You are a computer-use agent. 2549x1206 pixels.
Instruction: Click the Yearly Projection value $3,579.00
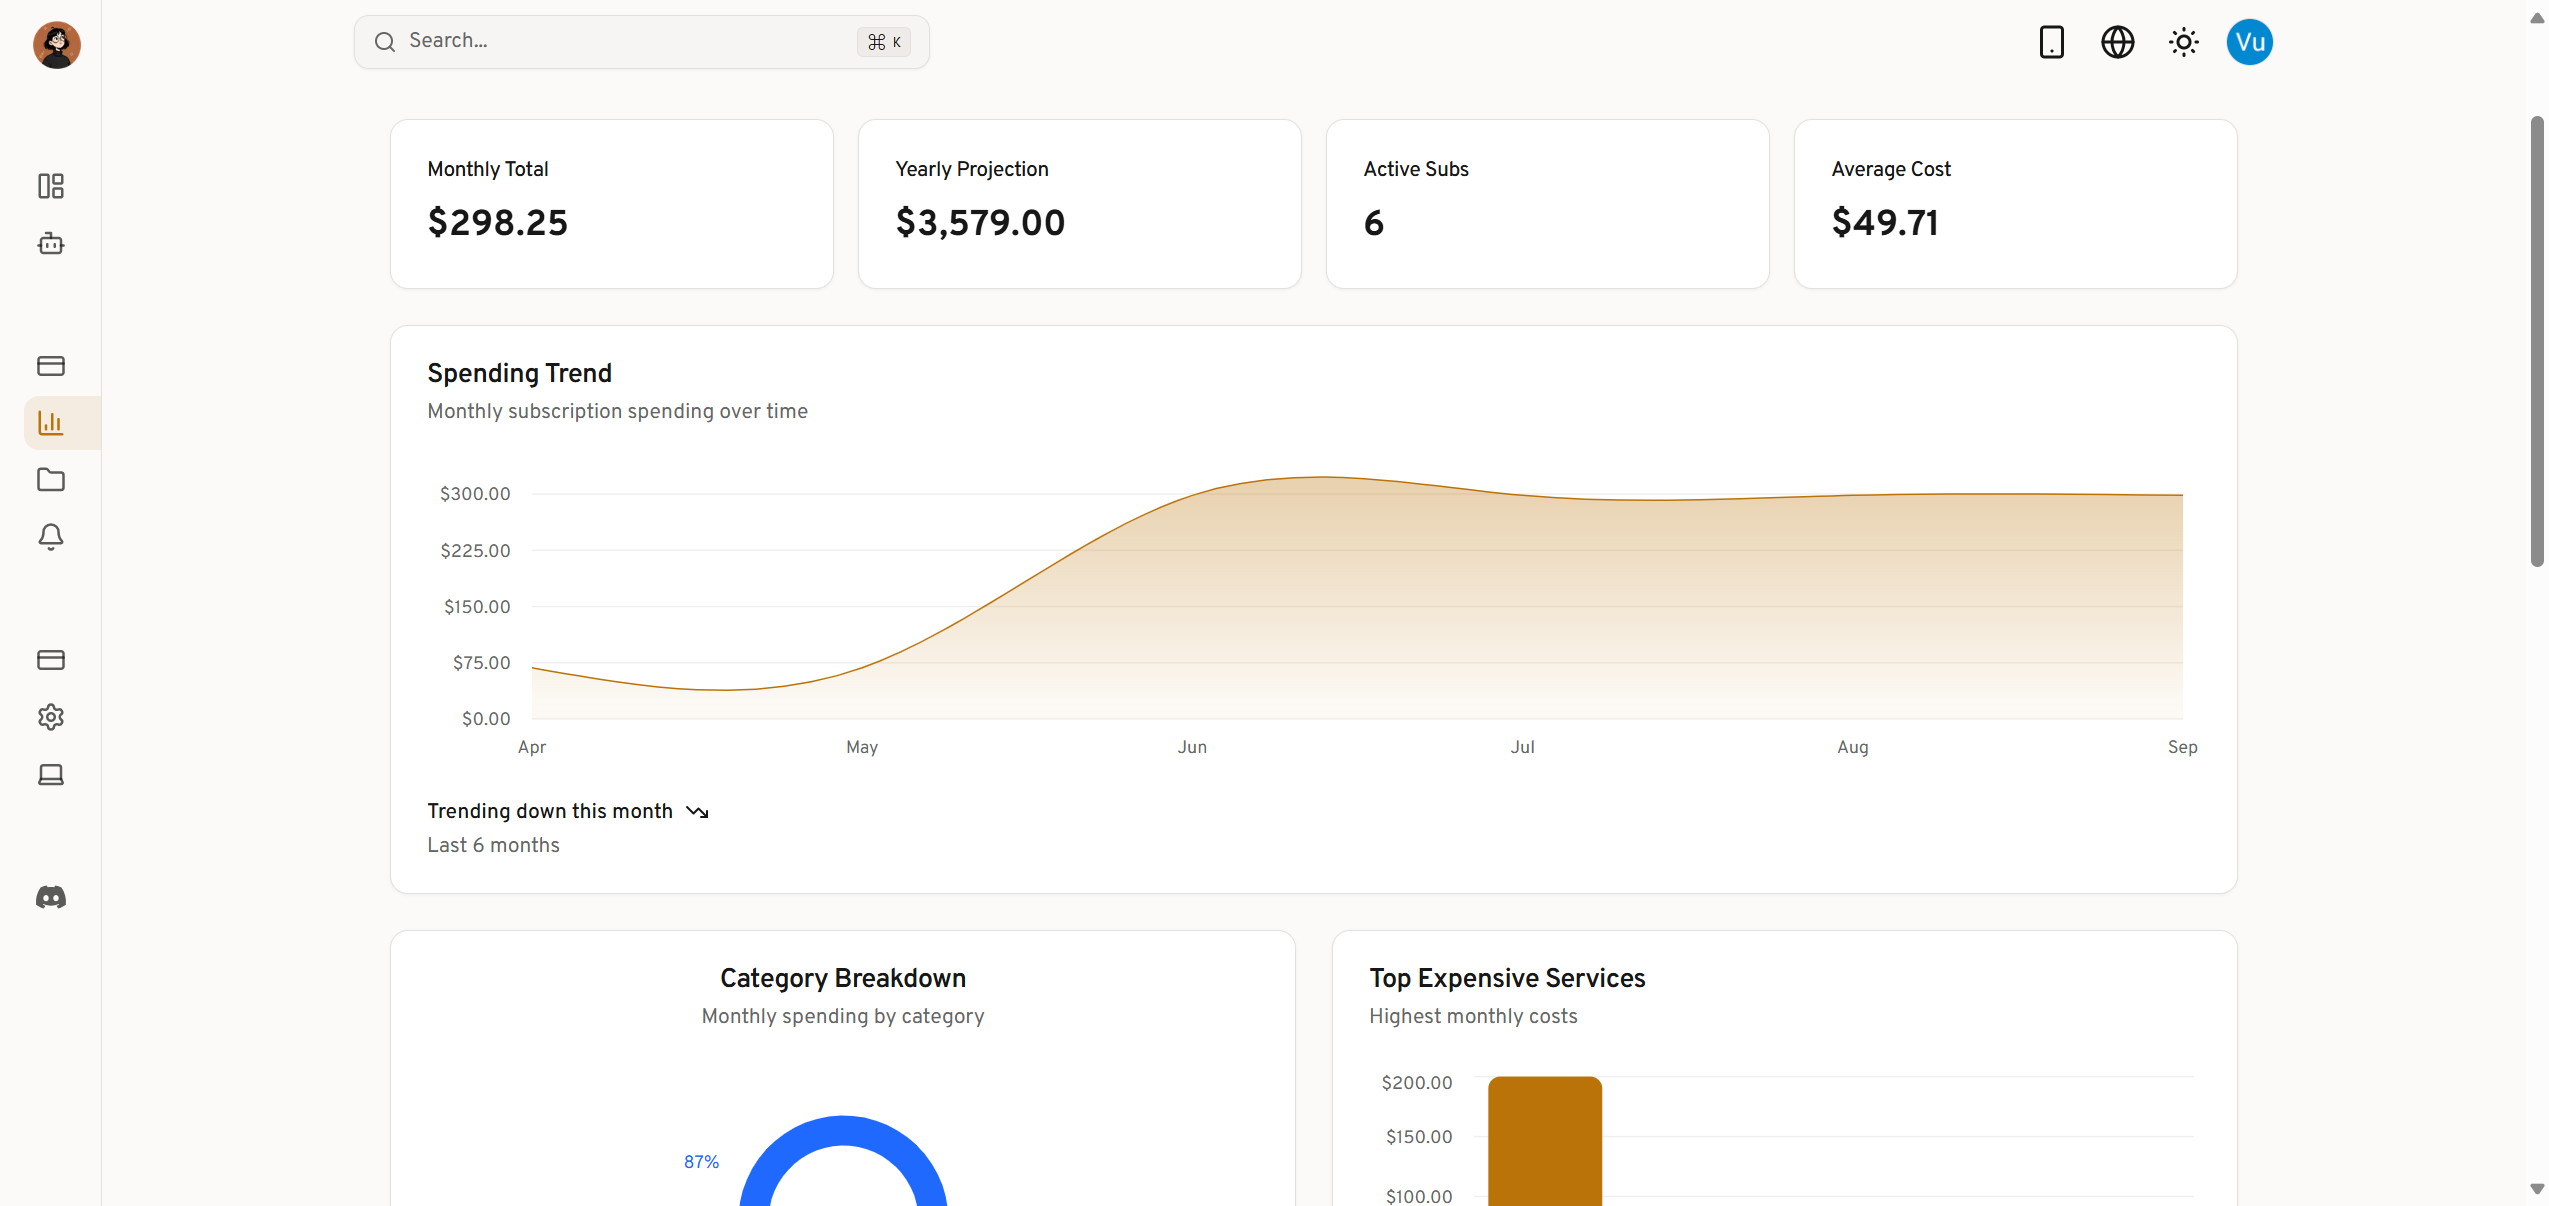[x=981, y=222]
